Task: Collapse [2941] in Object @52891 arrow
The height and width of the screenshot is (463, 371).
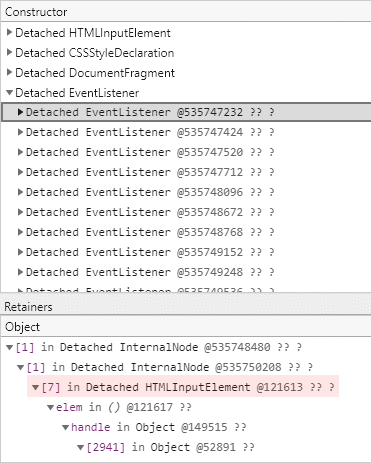Action: 80,448
